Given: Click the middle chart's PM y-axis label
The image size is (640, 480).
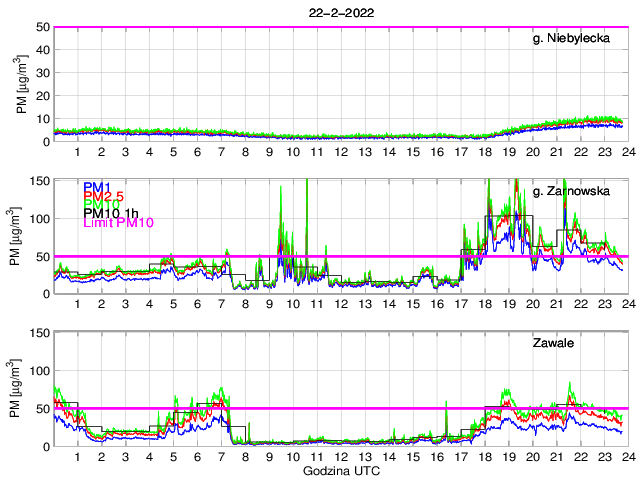Looking at the screenshot, I should 21,236.
